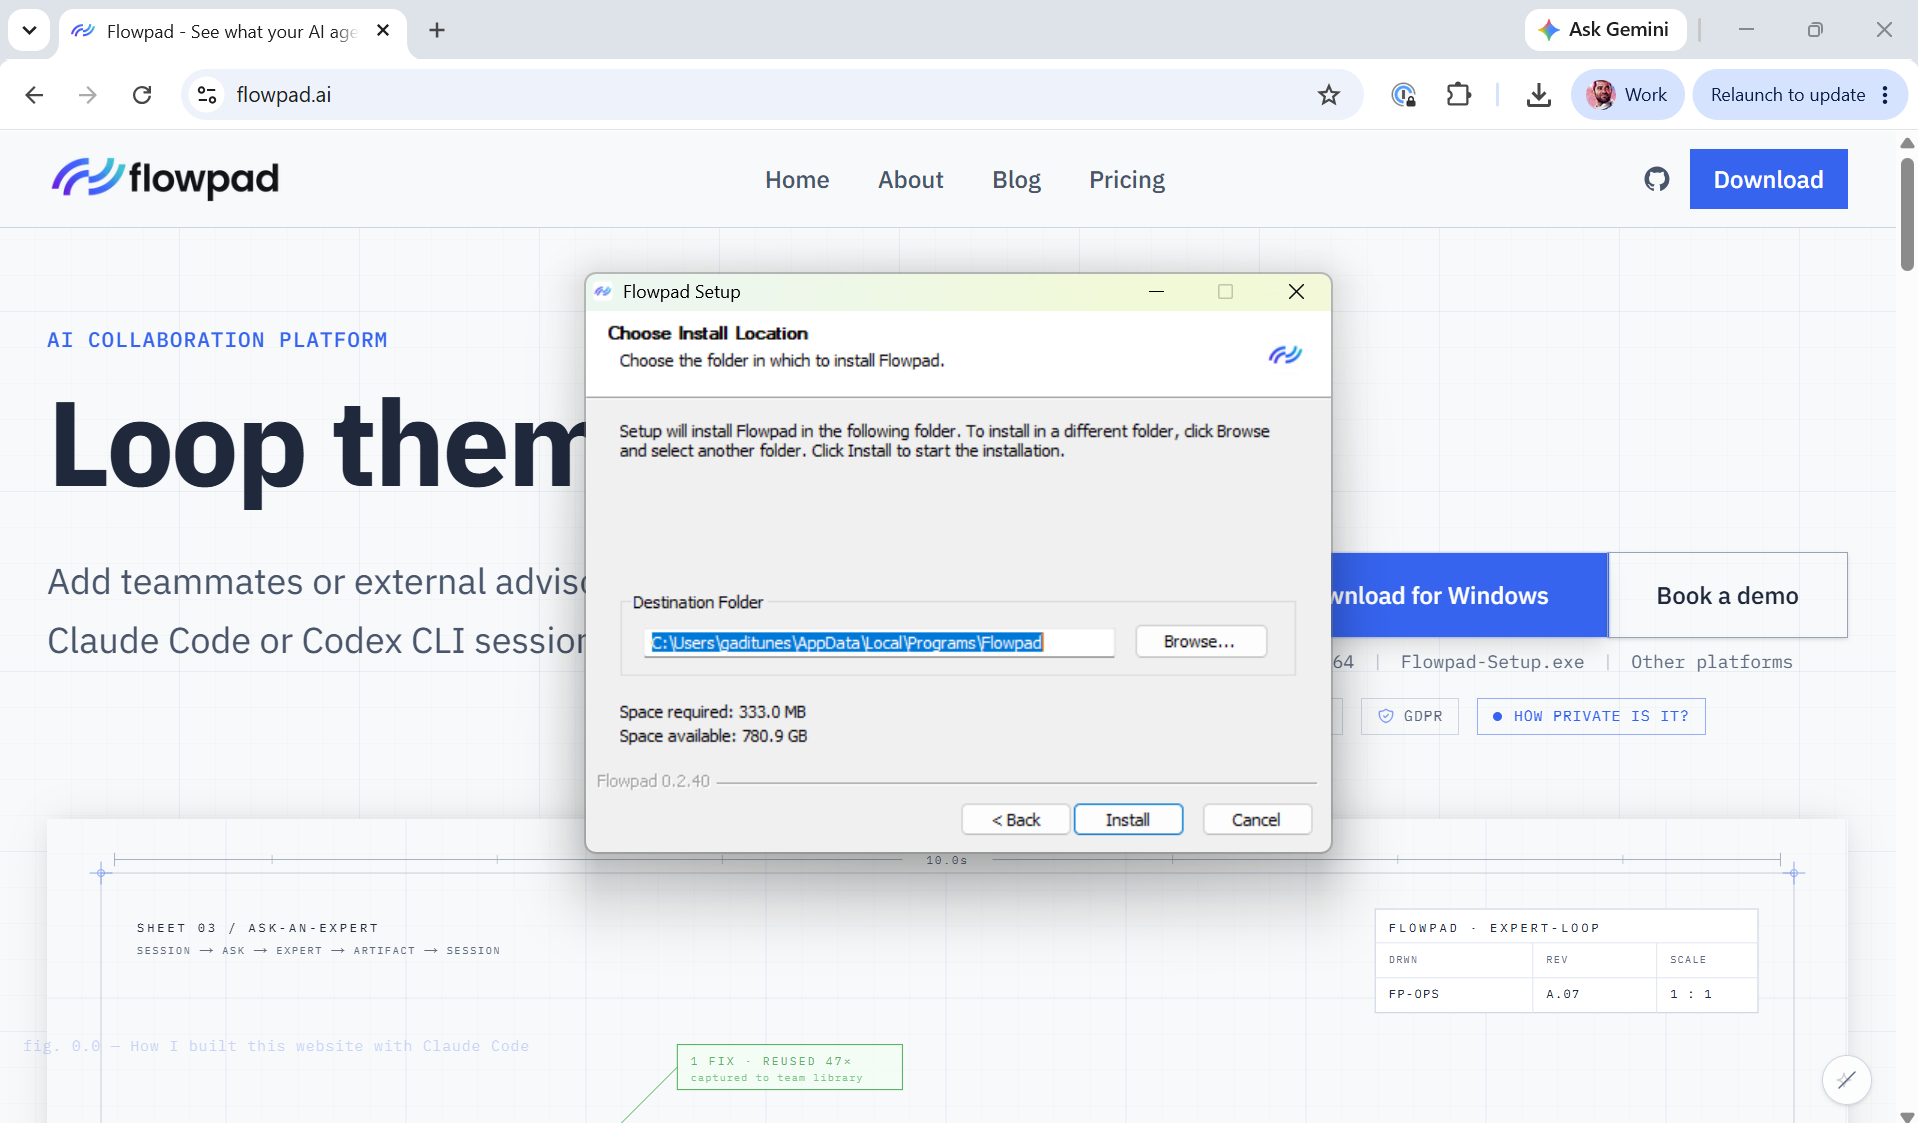This screenshot has height=1123, width=1918.
Task: Open a new browser tab
Action: point(437,31)
